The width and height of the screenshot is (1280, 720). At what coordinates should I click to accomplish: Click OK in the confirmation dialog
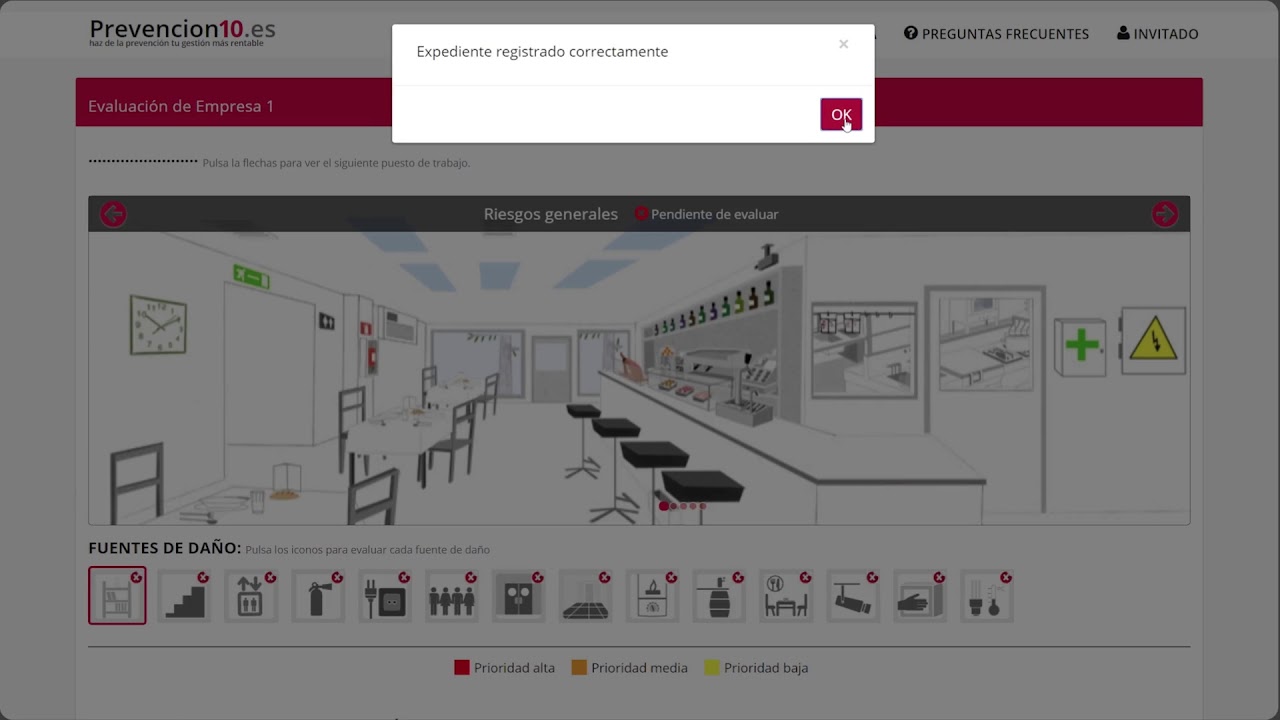click(x=841, y=114)
